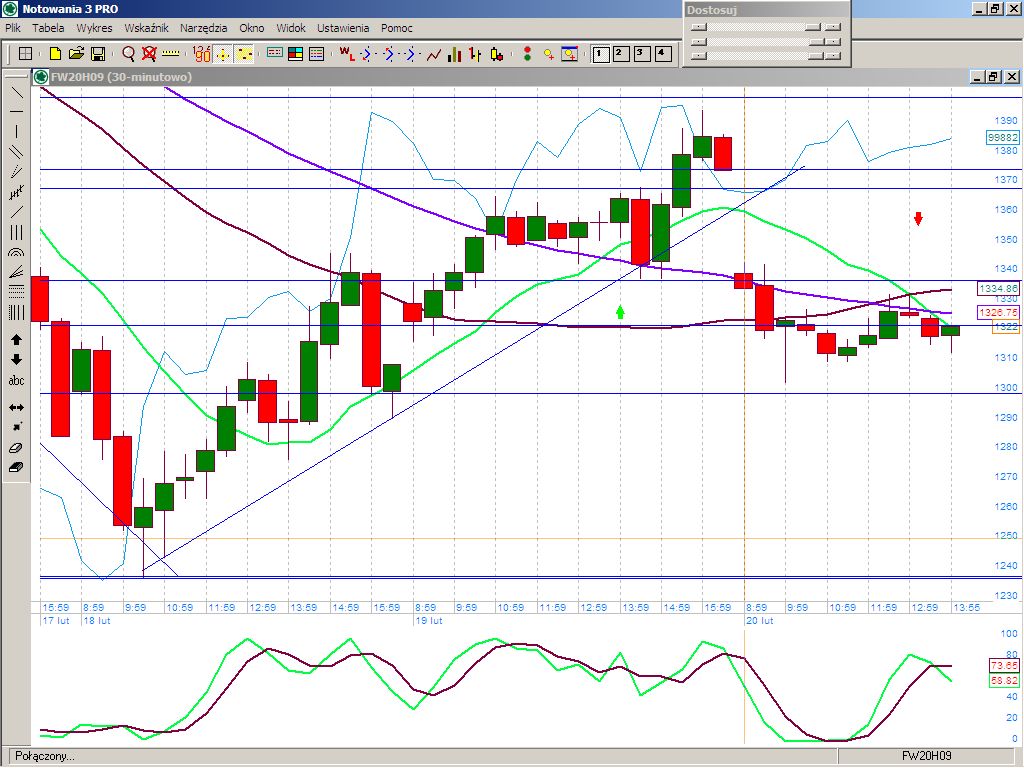
Task: Click the bar histogram chart icon
Action: (x=454, y=54)
